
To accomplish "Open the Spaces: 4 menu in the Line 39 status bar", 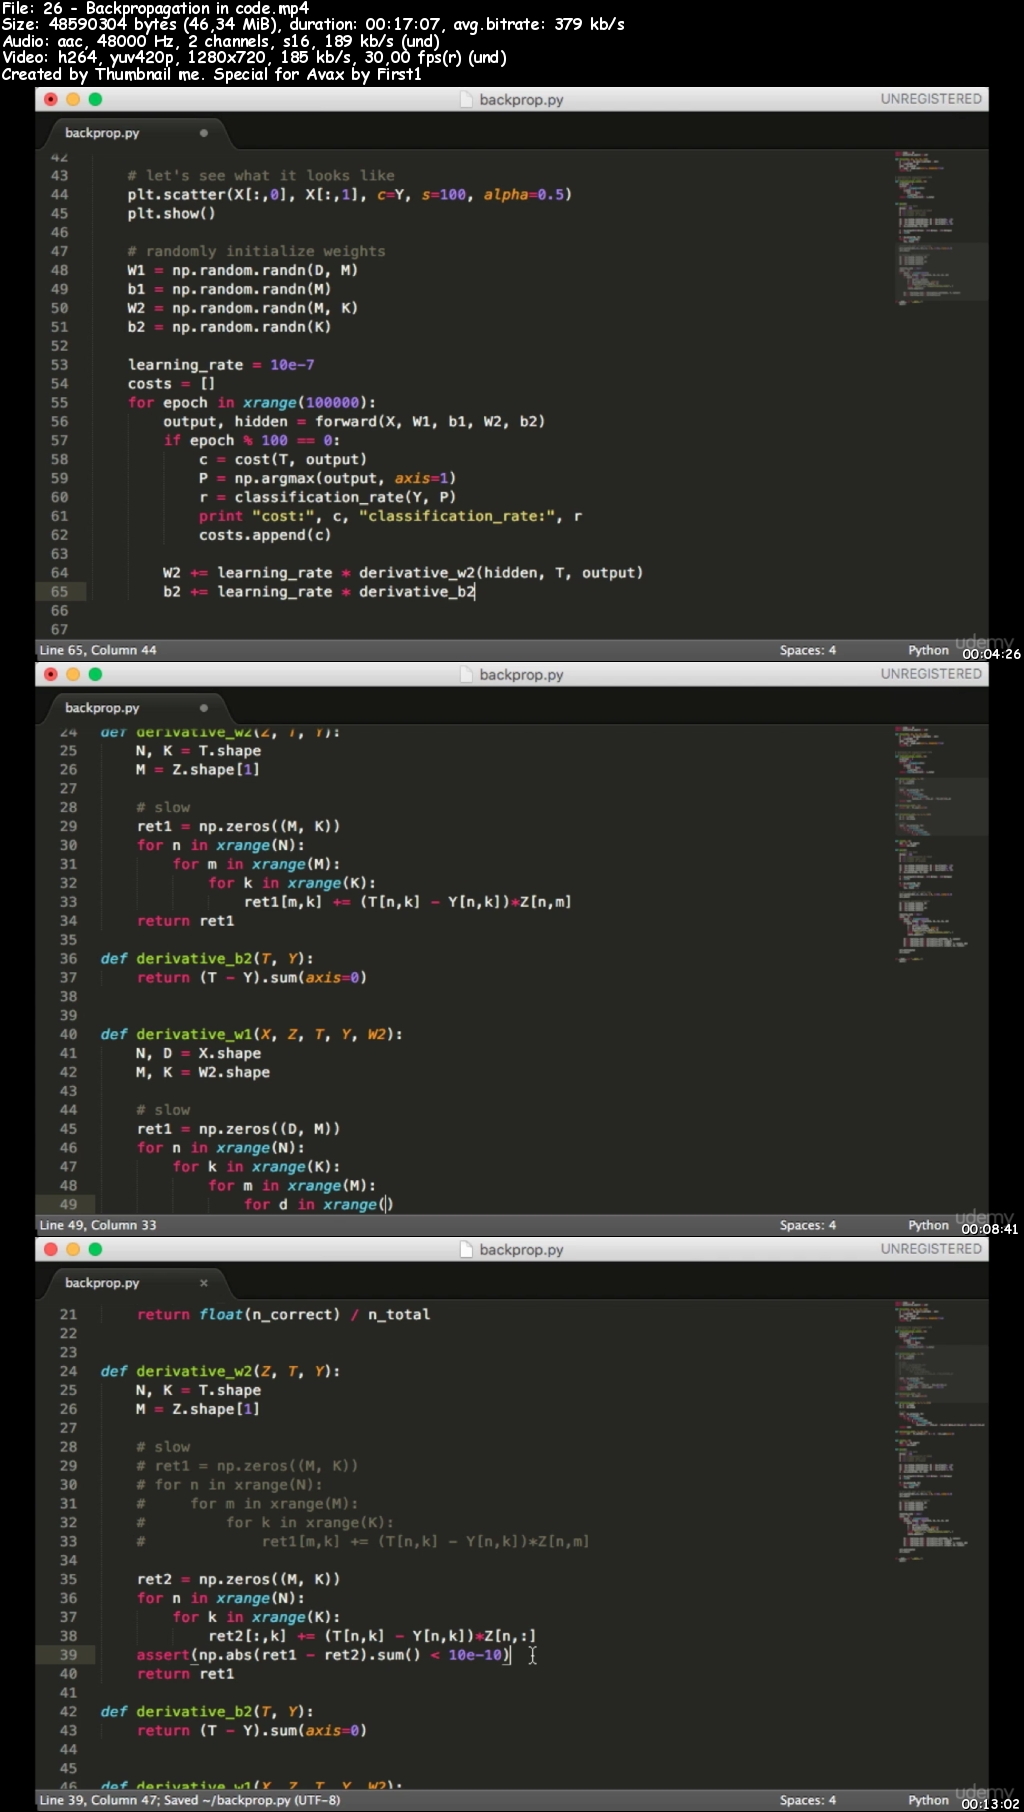I will coord(807,1800).
